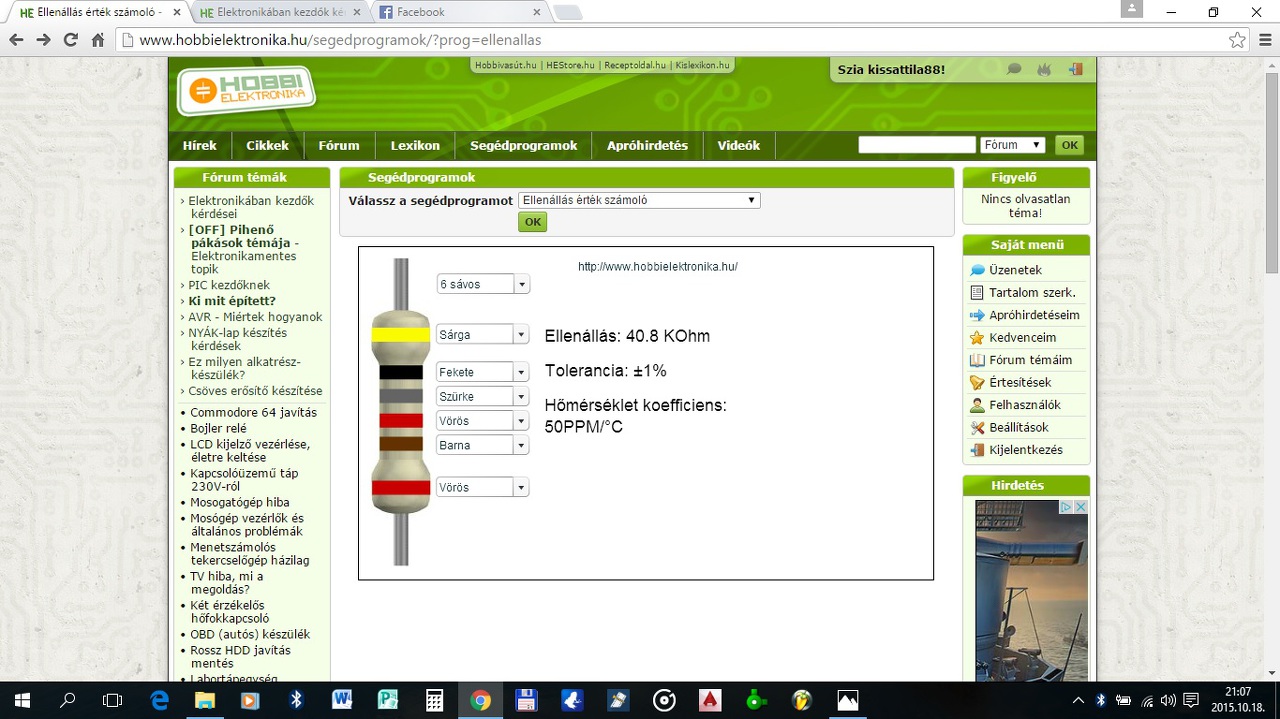Open the Cikkek menu item
The image size is (1280, 719).
[268, 145]
